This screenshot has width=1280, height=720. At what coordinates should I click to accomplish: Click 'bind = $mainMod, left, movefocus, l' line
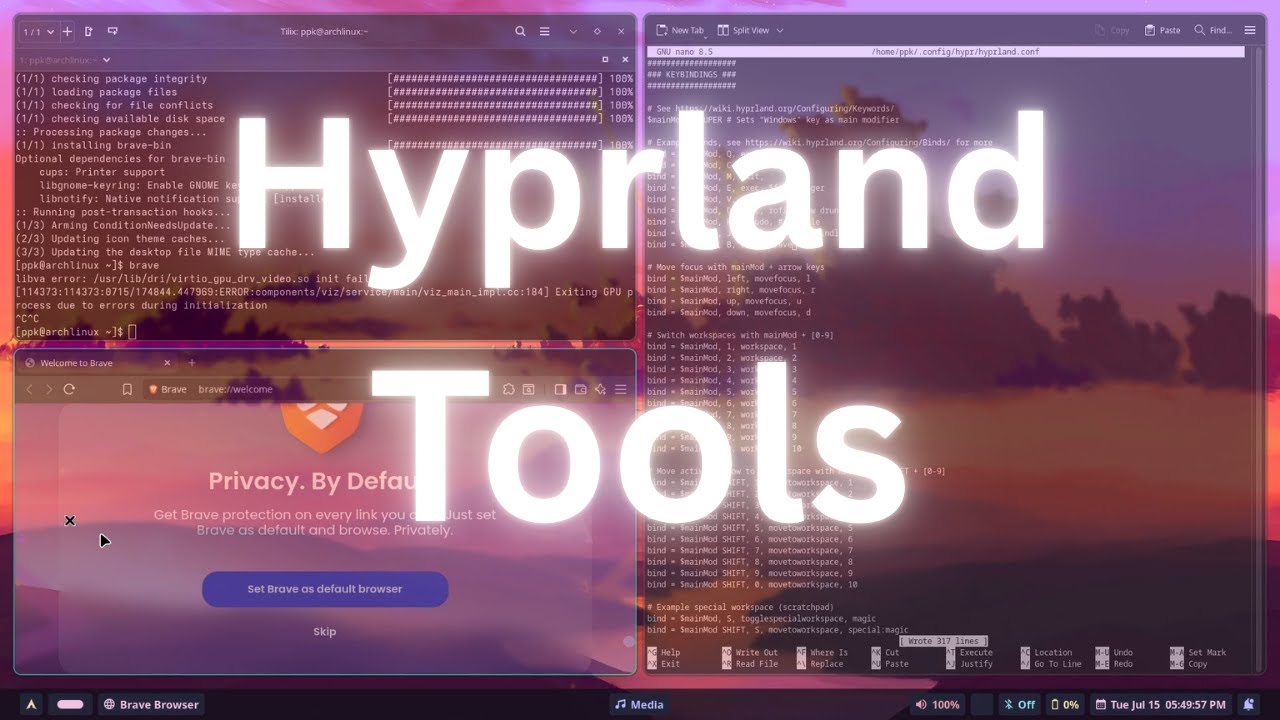pyautogui.click(x=729, y=279)
